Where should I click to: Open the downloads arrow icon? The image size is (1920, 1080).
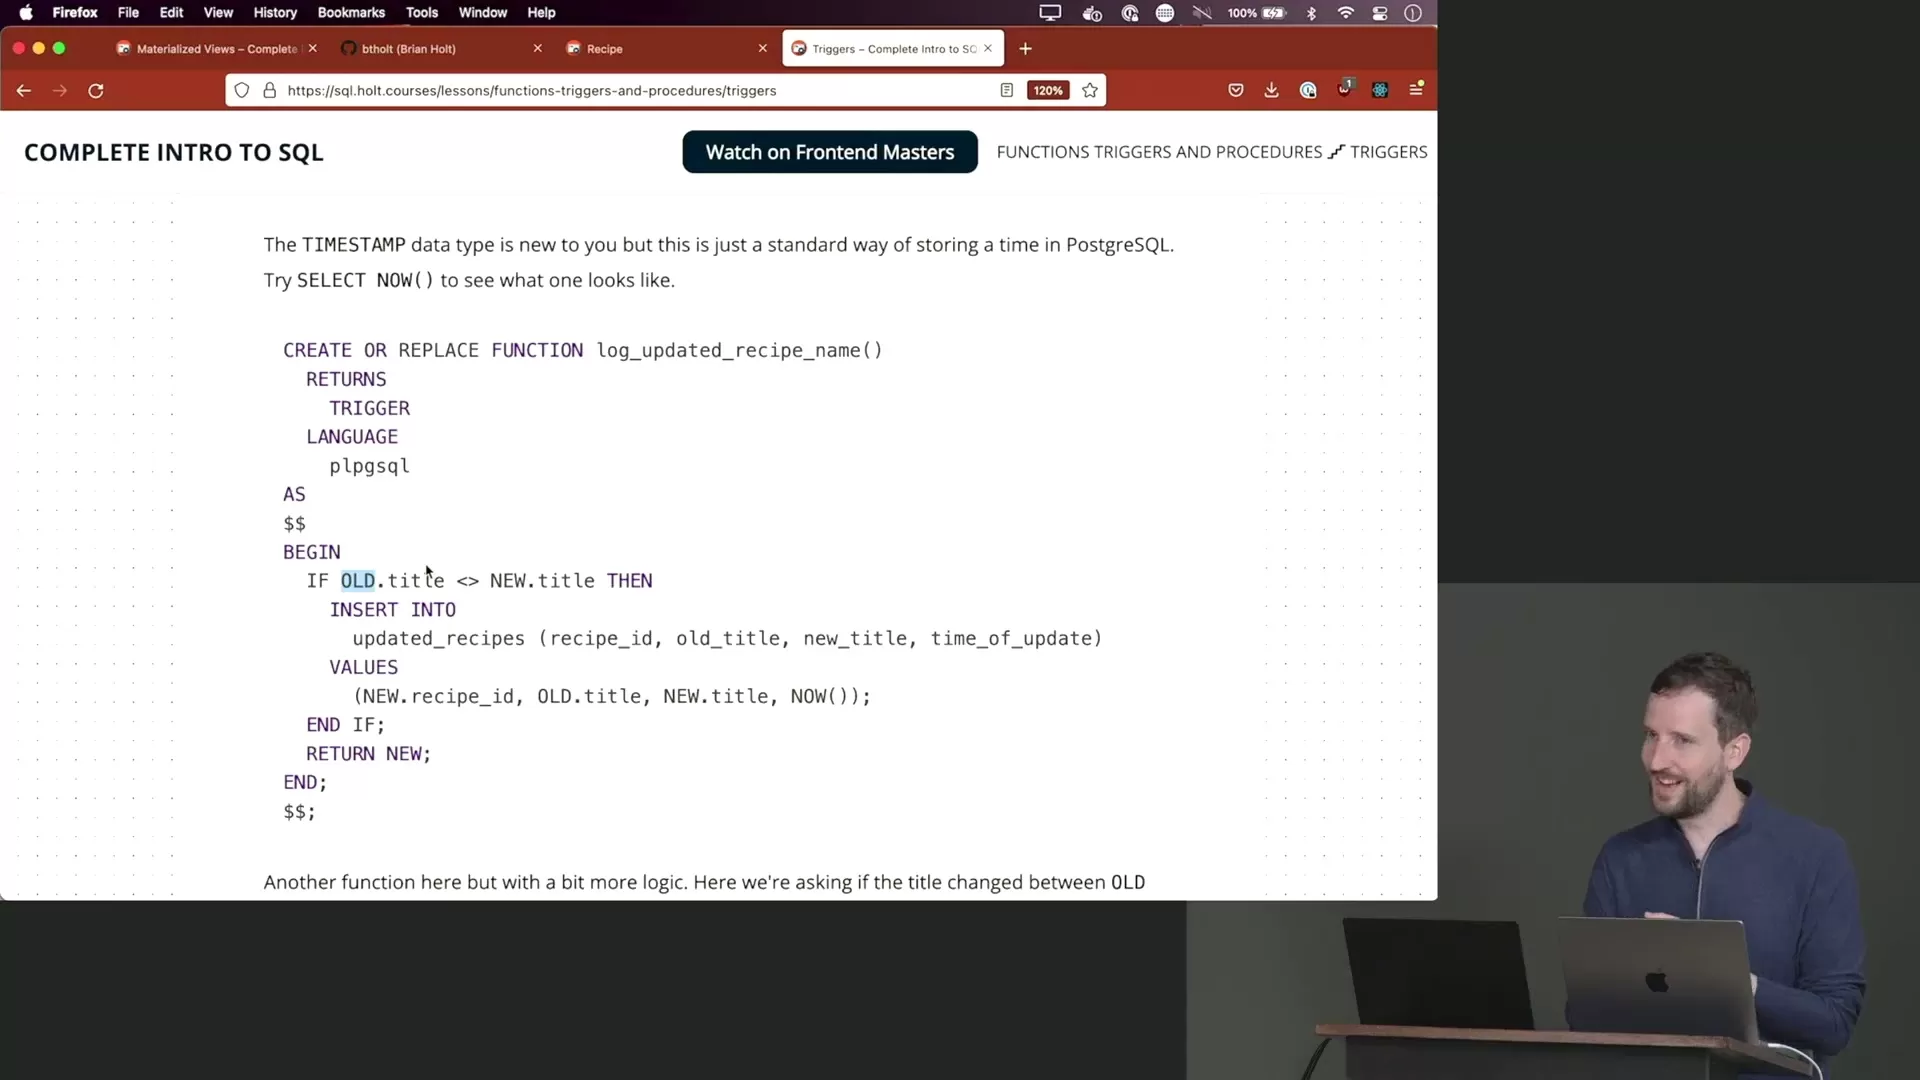tap(1271, 90)
